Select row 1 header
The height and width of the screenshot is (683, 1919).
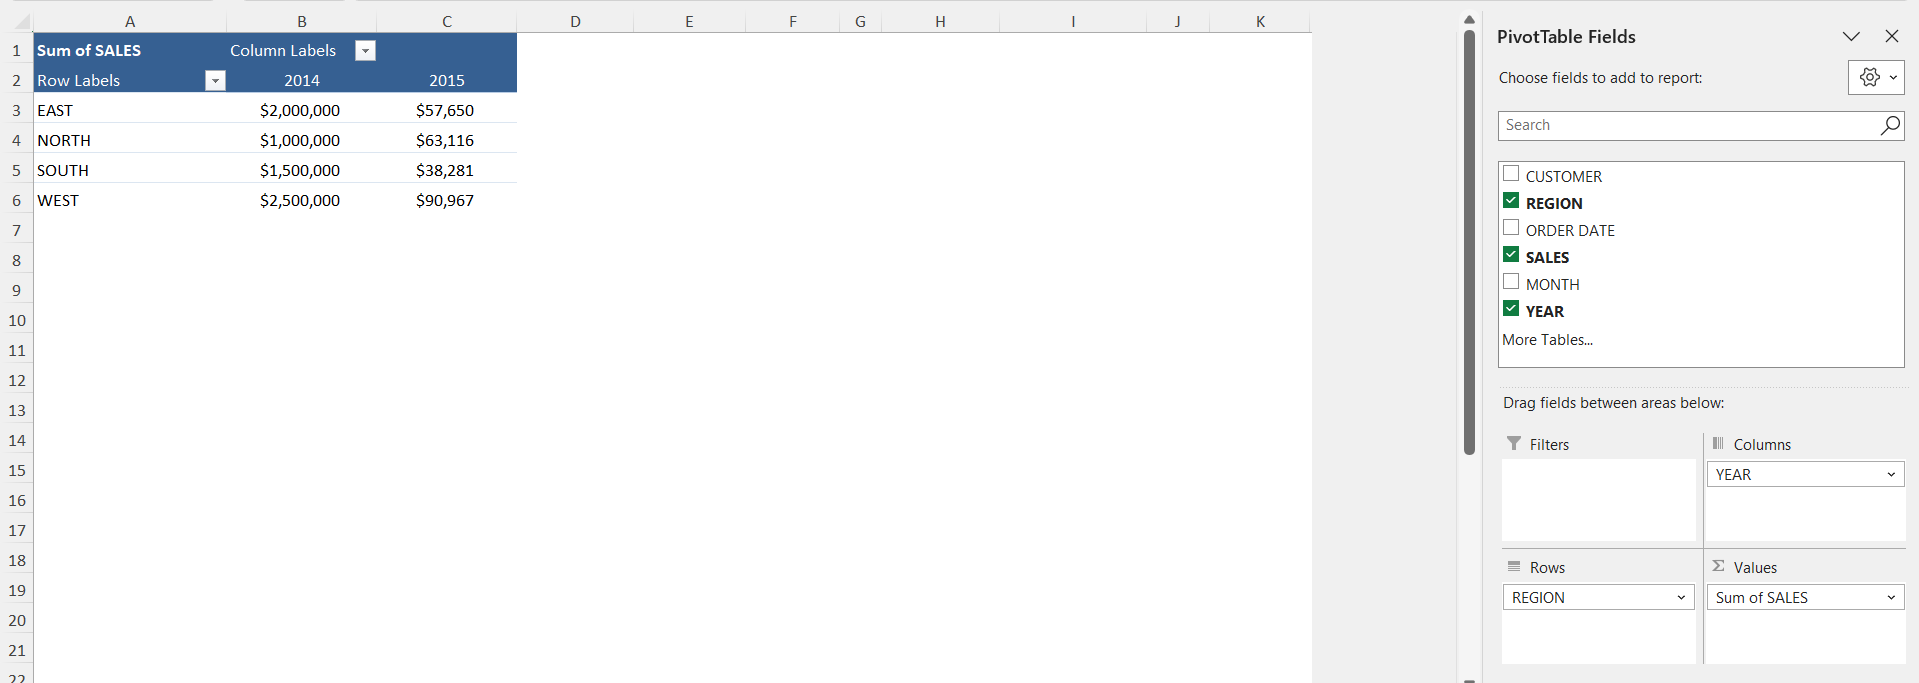pos(17,50)
